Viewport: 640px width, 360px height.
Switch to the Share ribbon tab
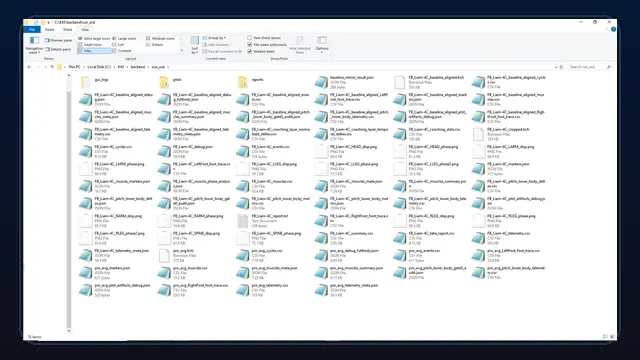click(x=67, y=29)
